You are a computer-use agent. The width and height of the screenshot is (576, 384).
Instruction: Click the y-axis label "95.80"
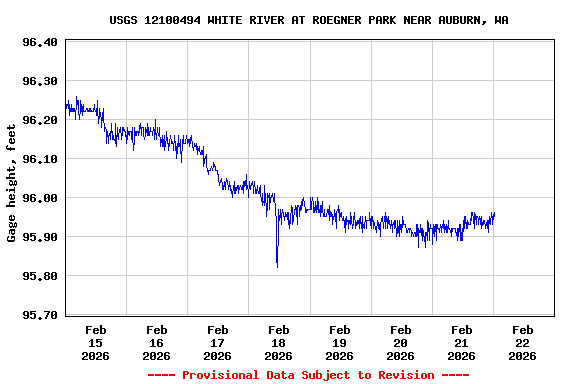click(x=40, y=276)
